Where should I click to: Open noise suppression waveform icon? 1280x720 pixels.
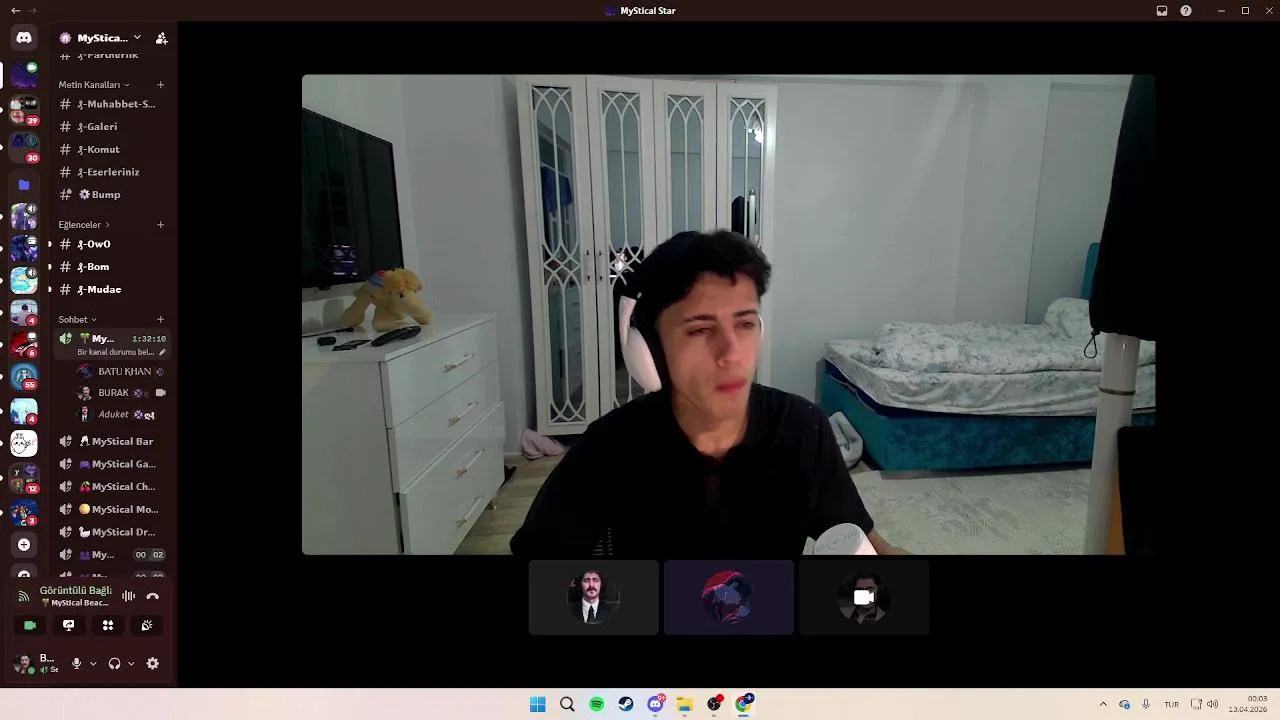(x=129, y=596)
